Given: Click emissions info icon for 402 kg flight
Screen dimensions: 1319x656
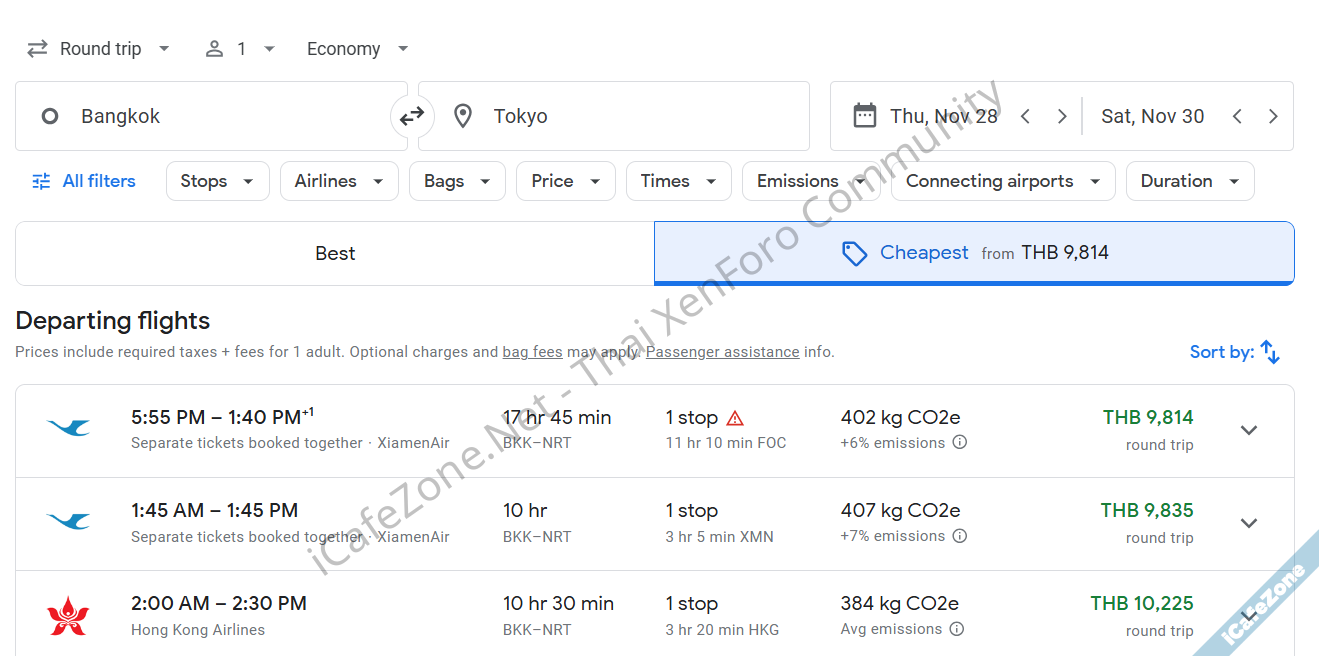Looking at the screenshot, I should pyautogui.click(x=959, y=443).
